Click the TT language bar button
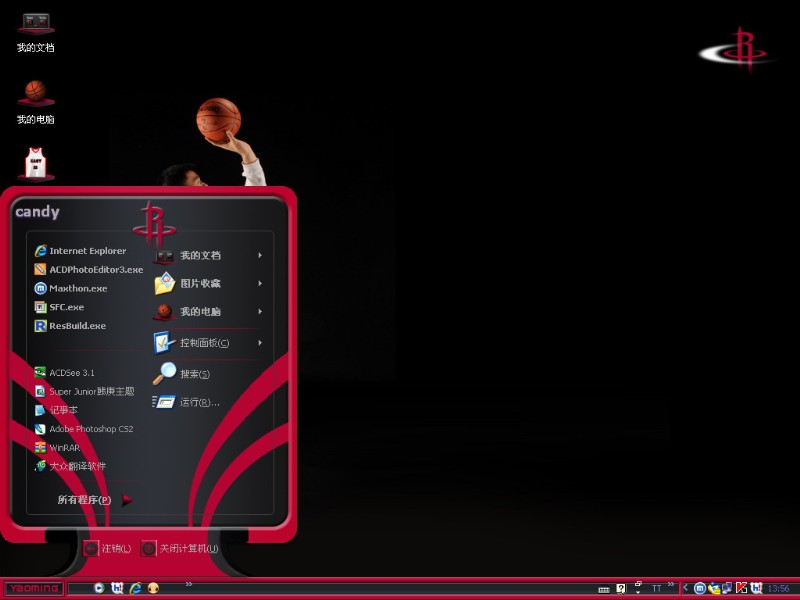Image resolution: width=800 pixels, height=600 pixels. 656,589
